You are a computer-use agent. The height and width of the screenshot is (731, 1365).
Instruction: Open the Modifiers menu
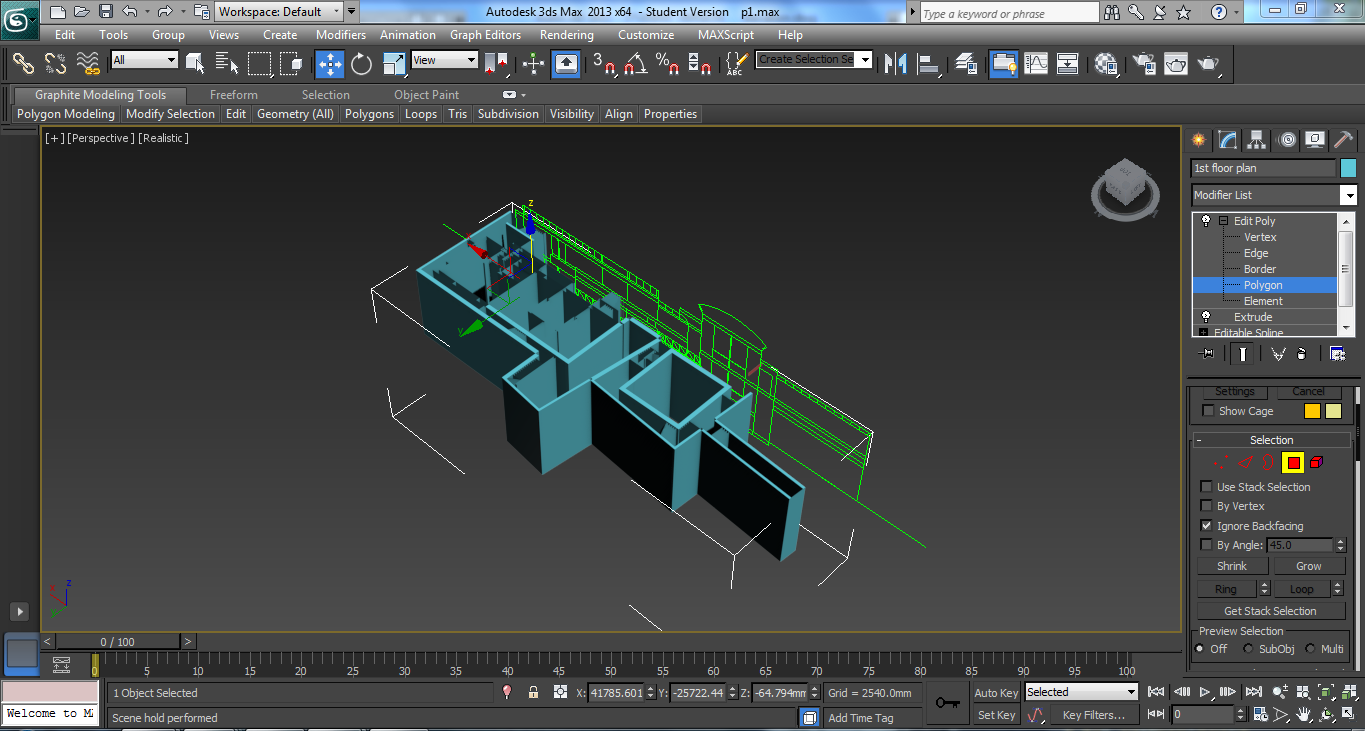[x=341, y=35]
